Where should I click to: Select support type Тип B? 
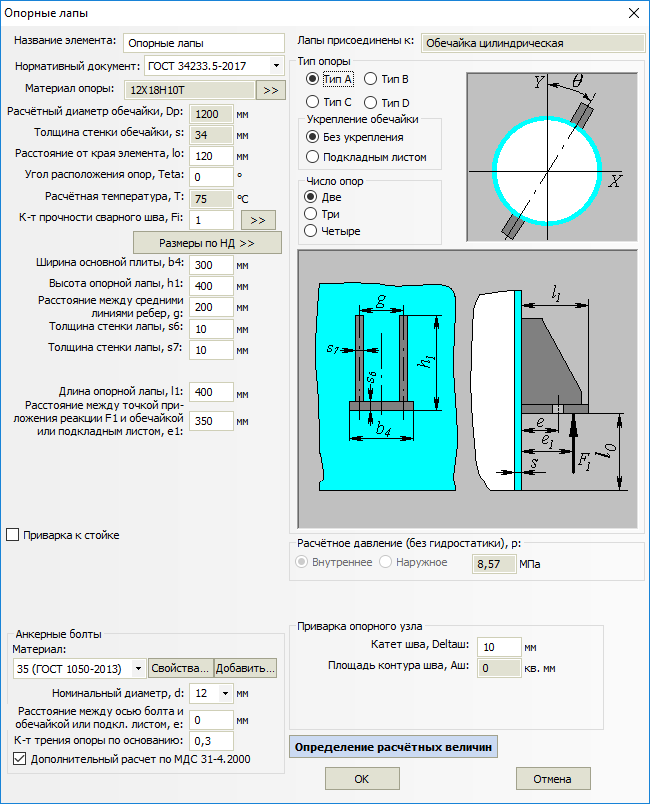pyautogui.click(x=371, y=79)
